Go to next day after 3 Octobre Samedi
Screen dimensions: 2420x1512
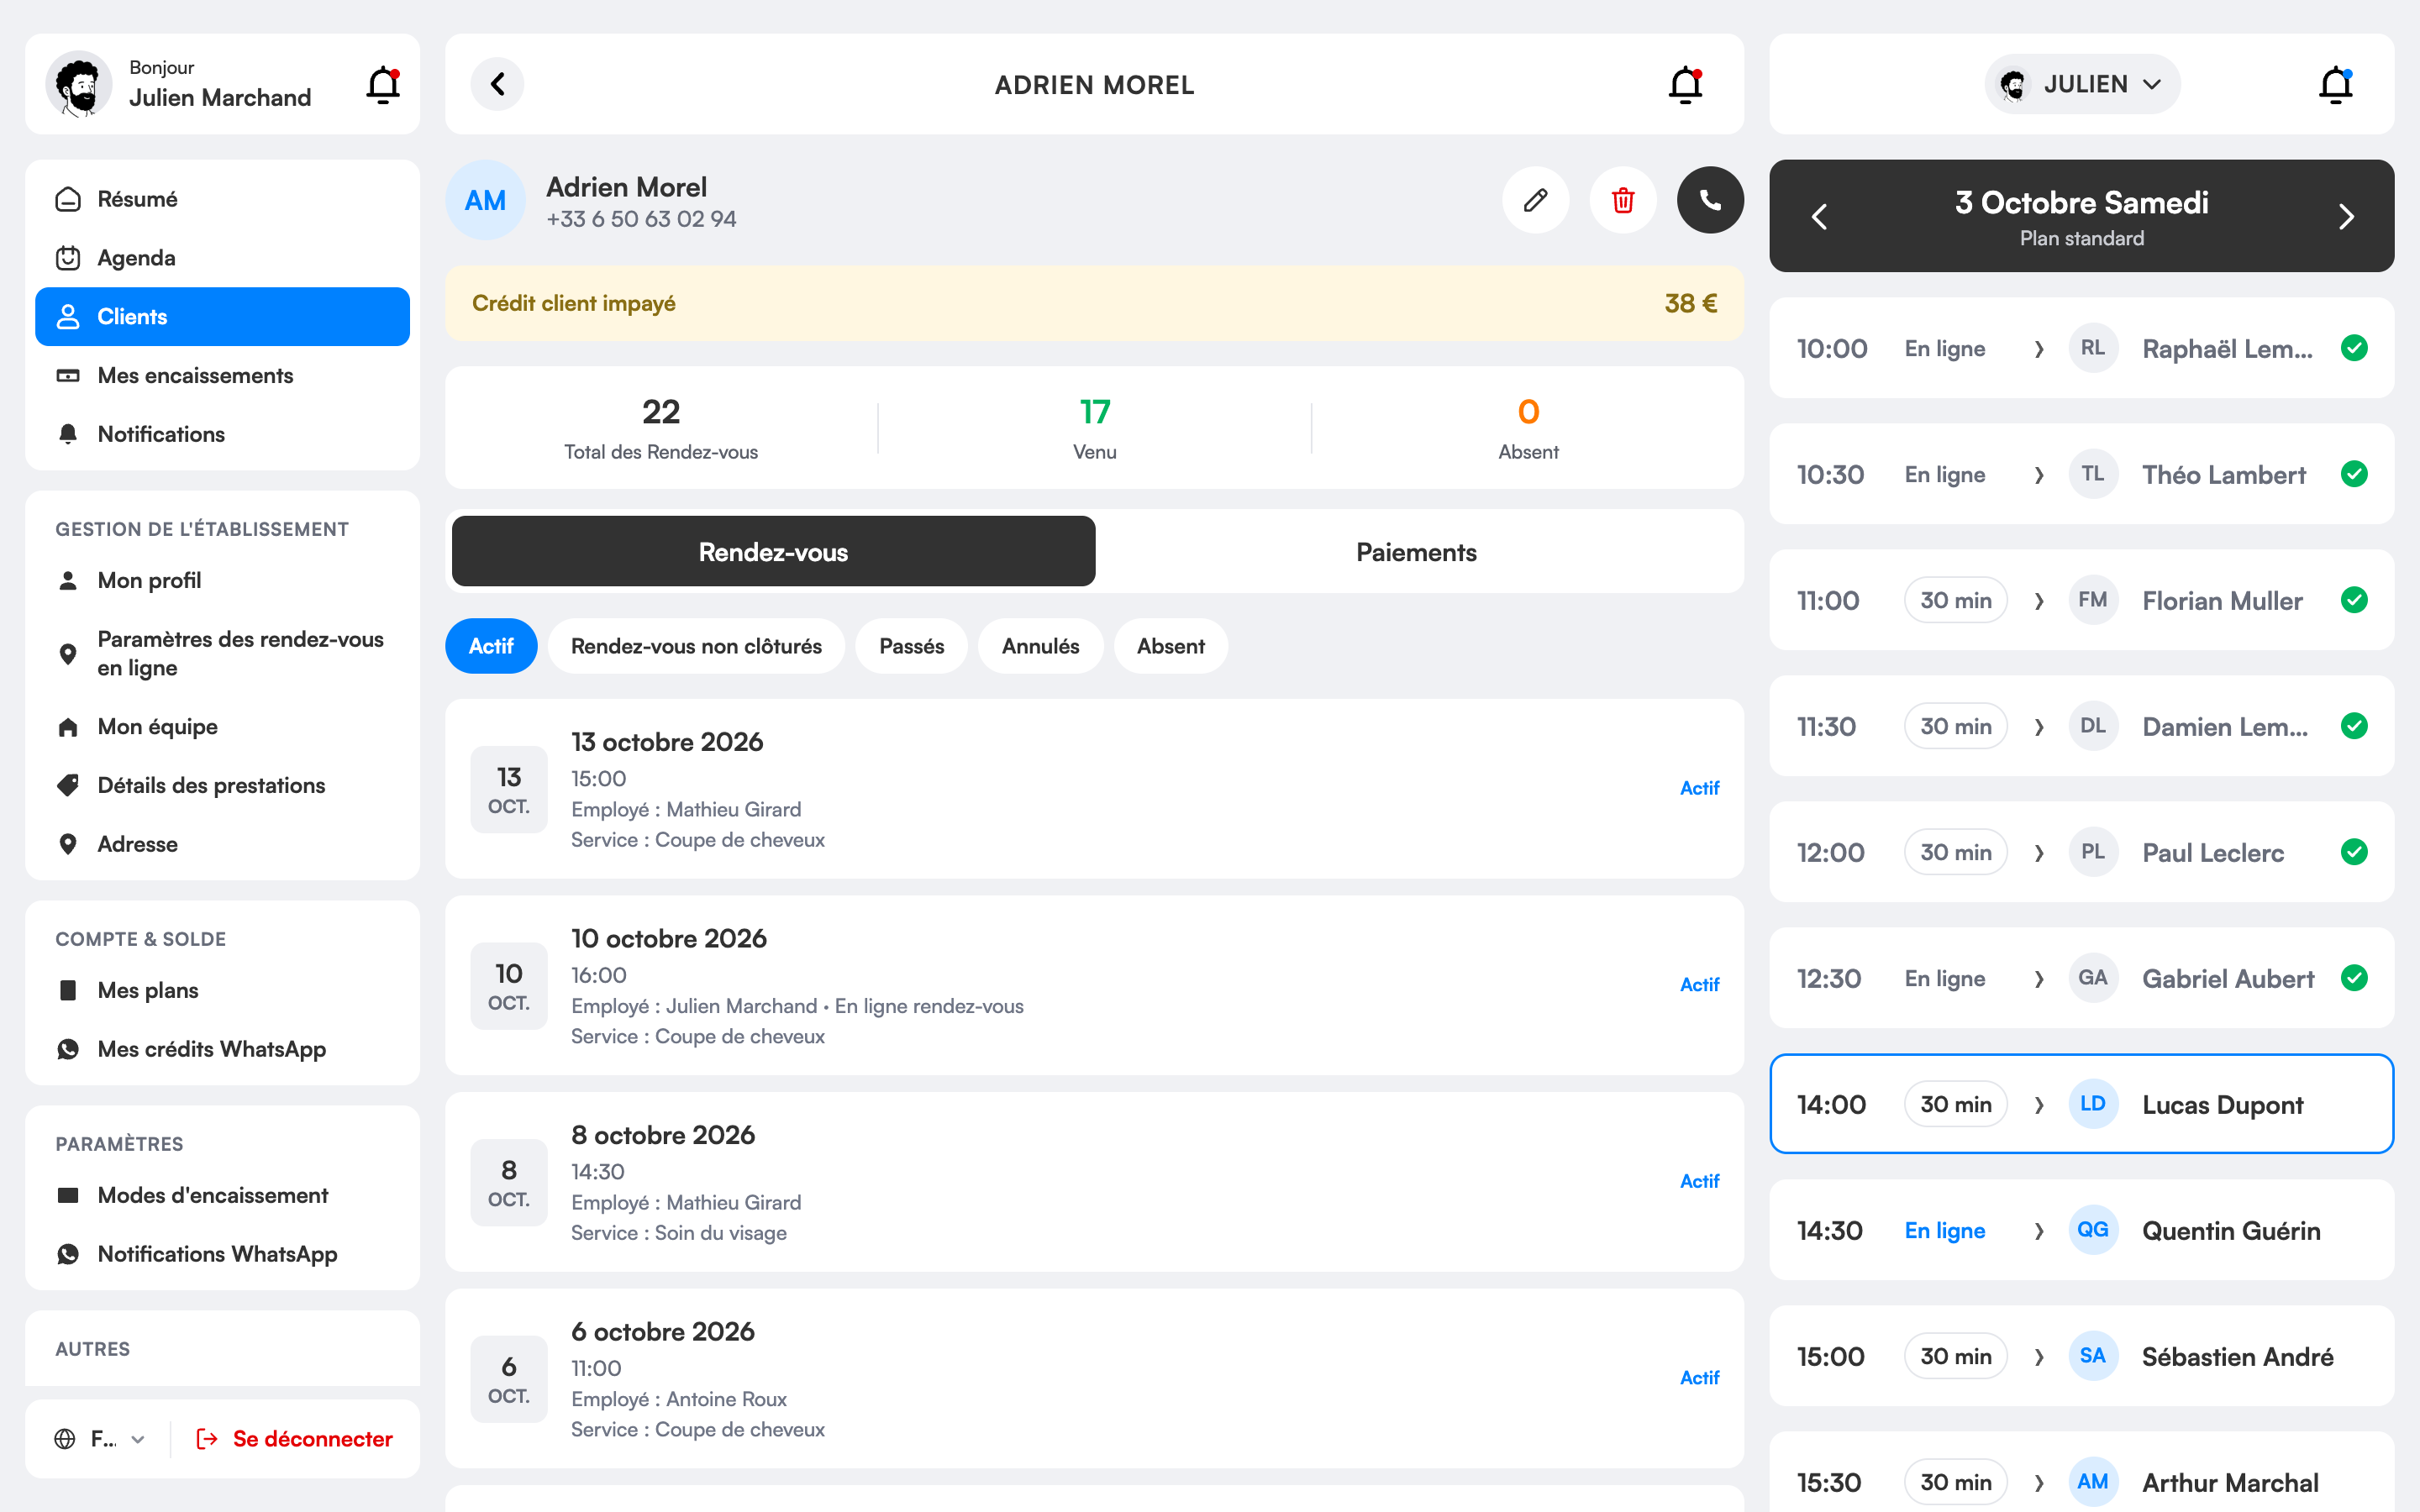pos(2346,216)
